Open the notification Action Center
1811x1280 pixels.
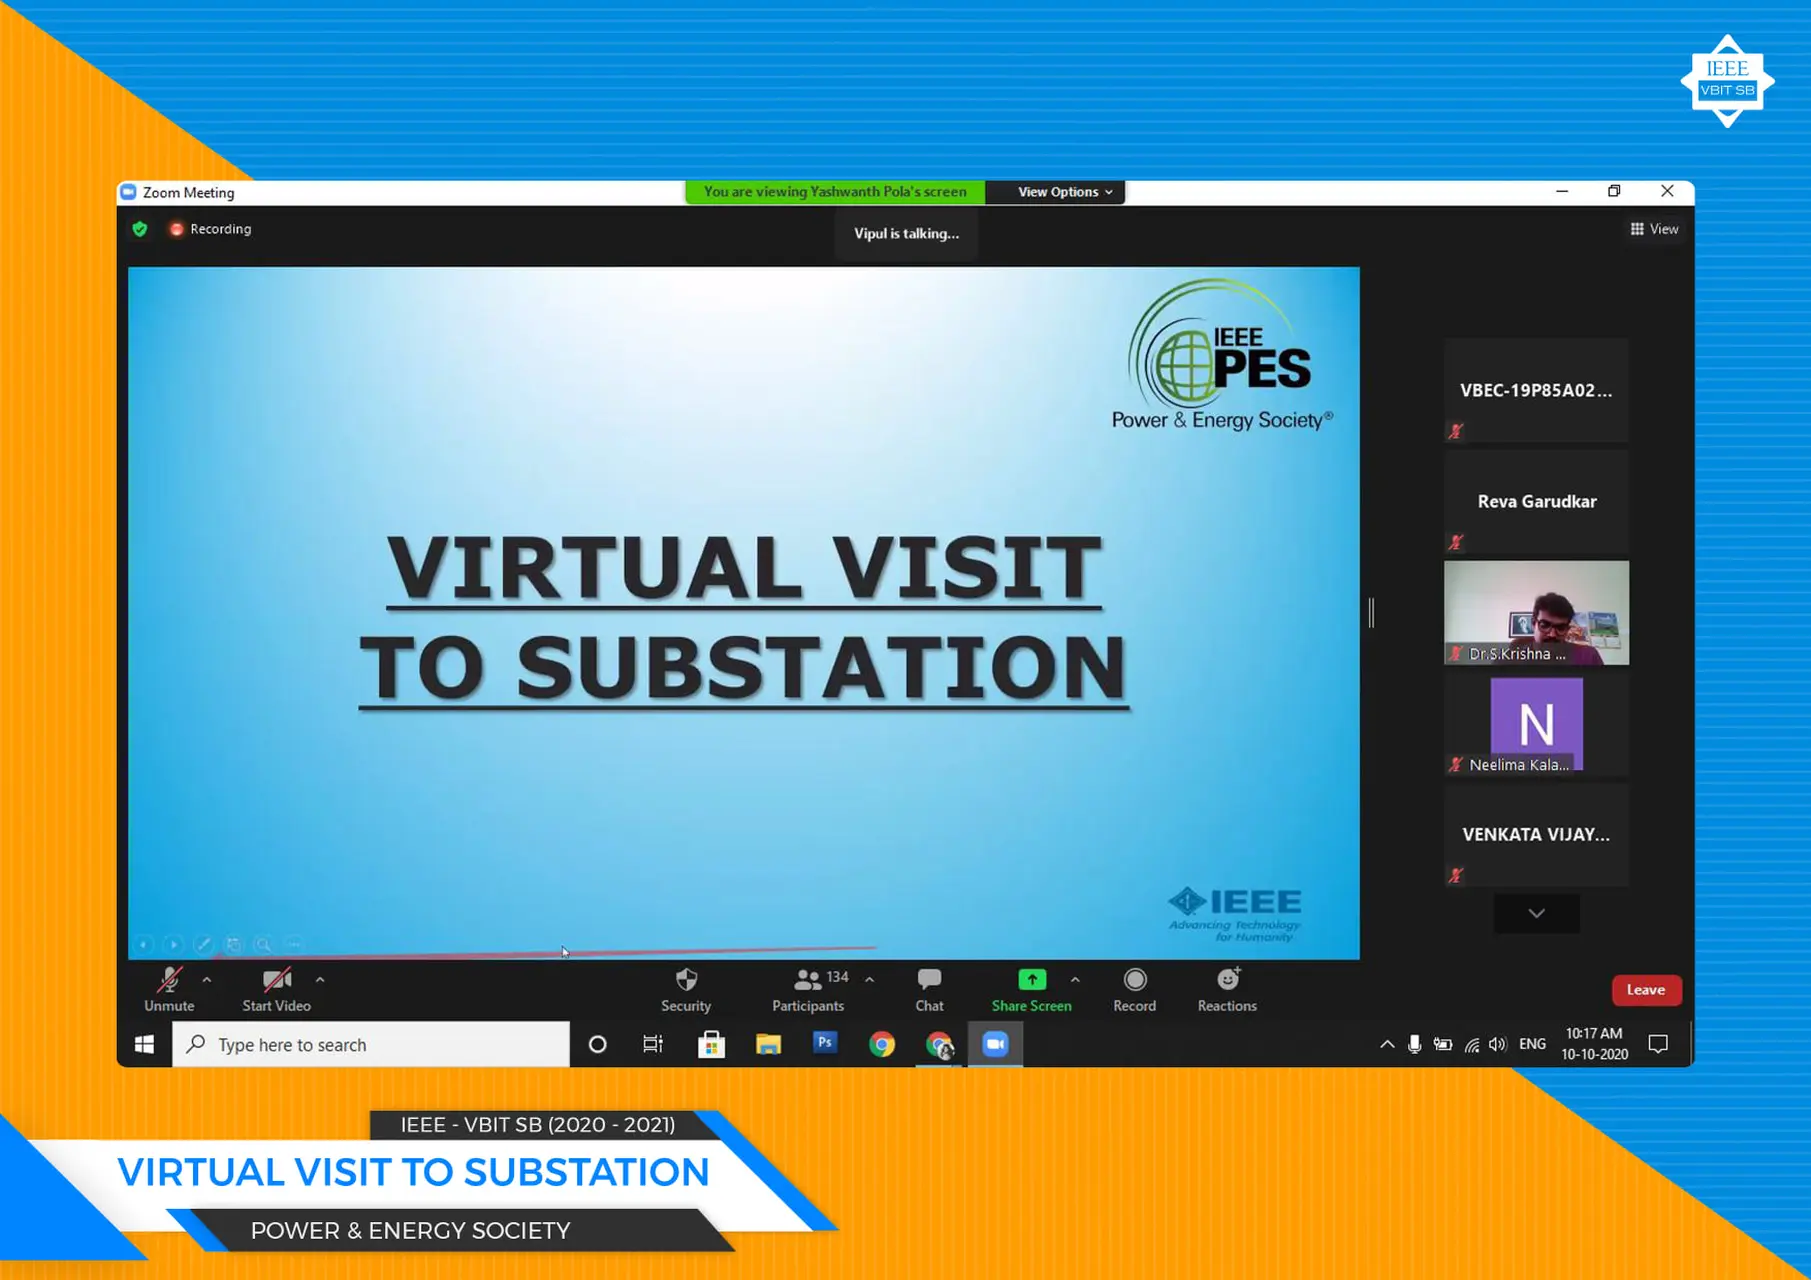(1658, 1044)
